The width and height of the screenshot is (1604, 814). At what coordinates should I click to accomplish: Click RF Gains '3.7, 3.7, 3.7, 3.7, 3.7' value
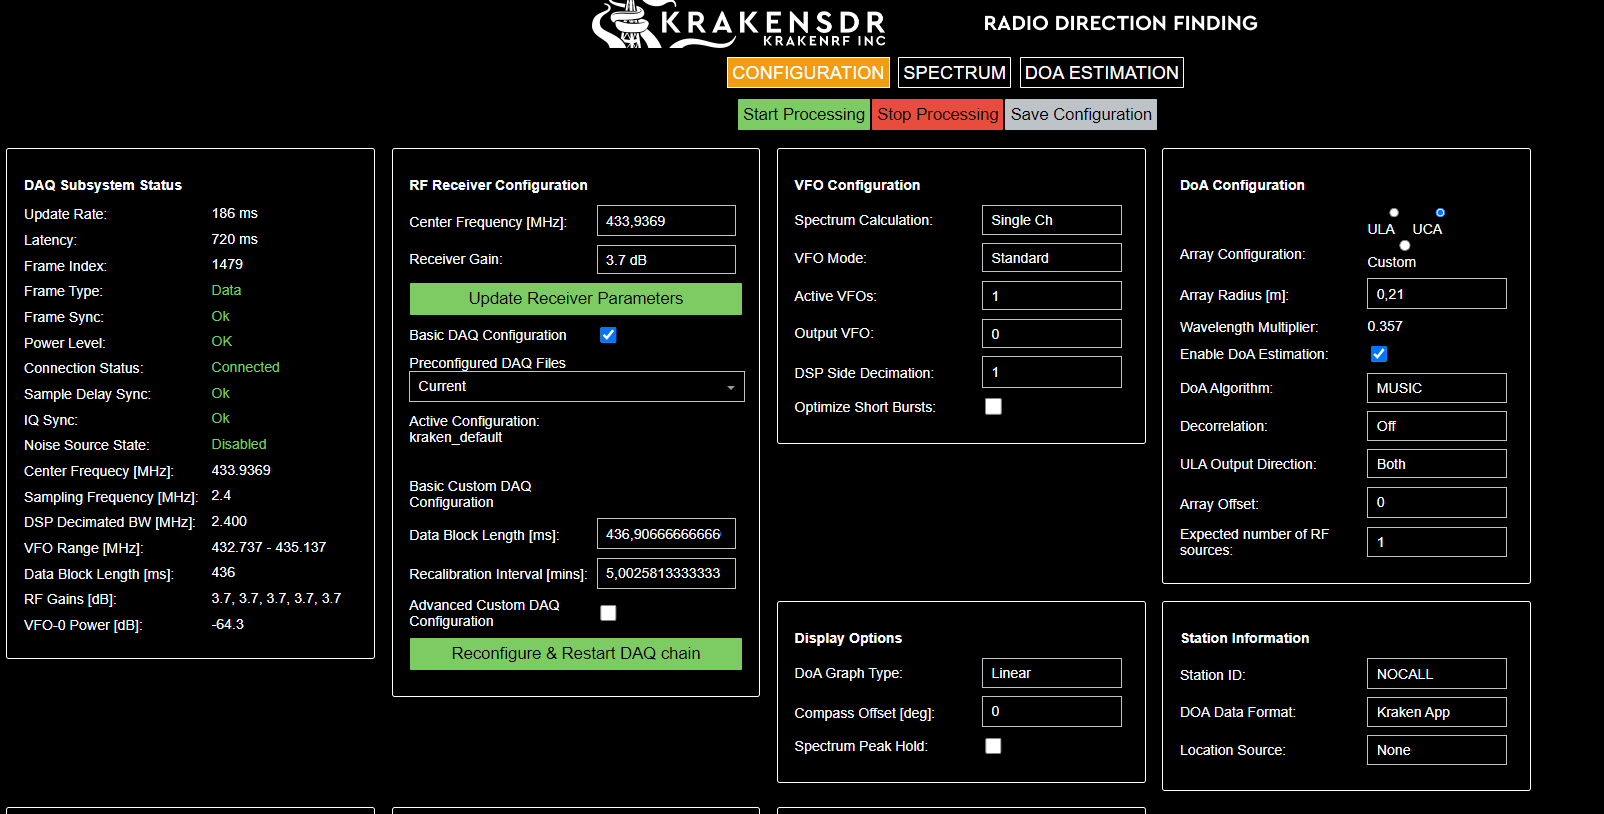click(x=276, y=598)
